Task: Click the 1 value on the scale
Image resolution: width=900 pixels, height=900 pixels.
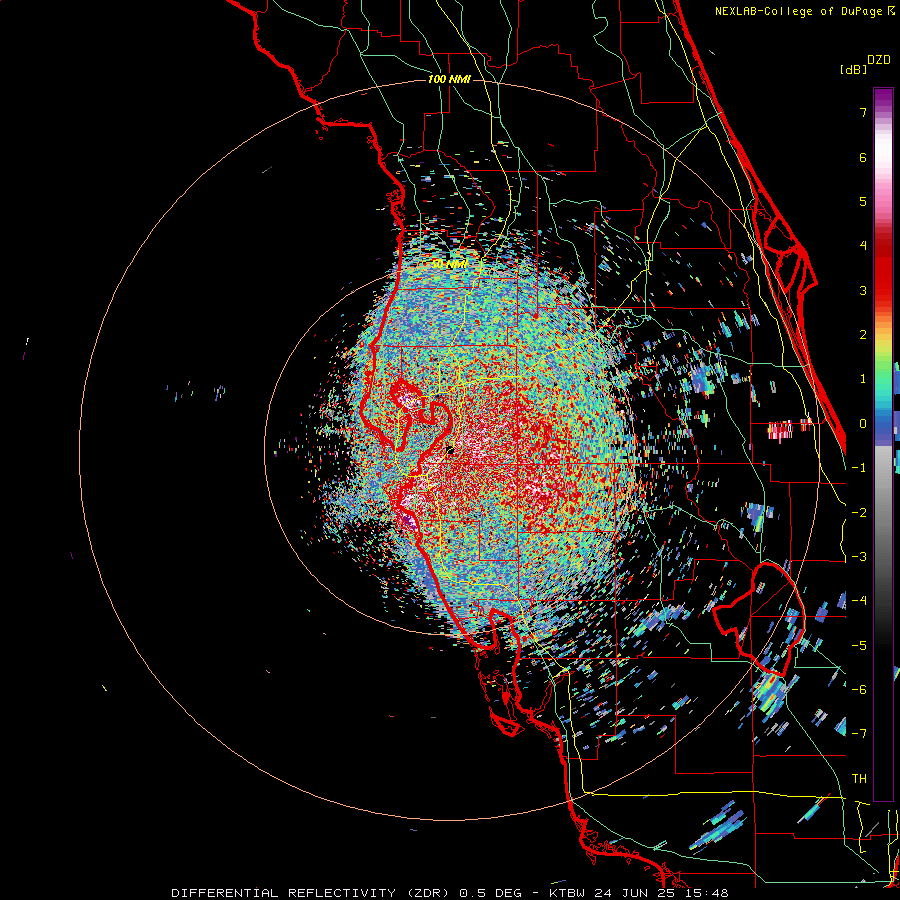Action: click(x=863, y=379)
